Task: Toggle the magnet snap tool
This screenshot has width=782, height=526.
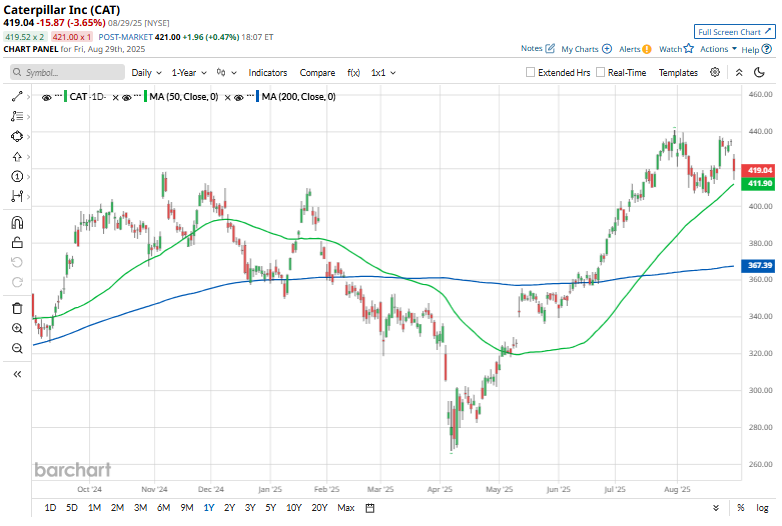Action: tap(17, 222)
